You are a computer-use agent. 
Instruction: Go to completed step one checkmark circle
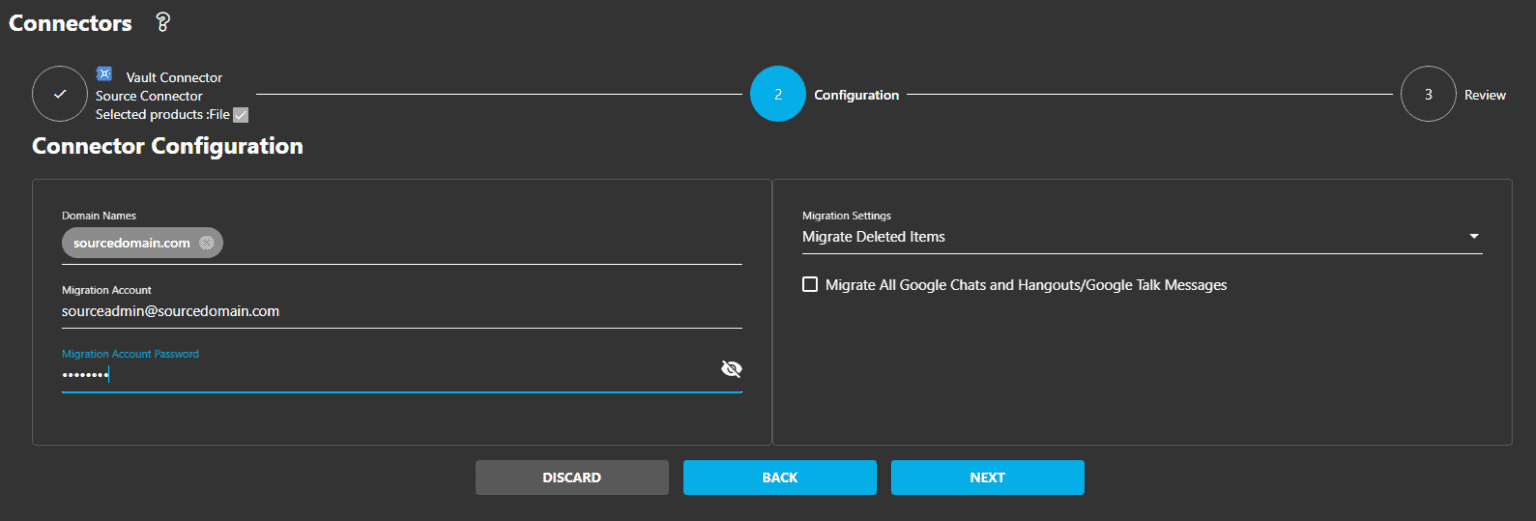(x=60, y=94)
